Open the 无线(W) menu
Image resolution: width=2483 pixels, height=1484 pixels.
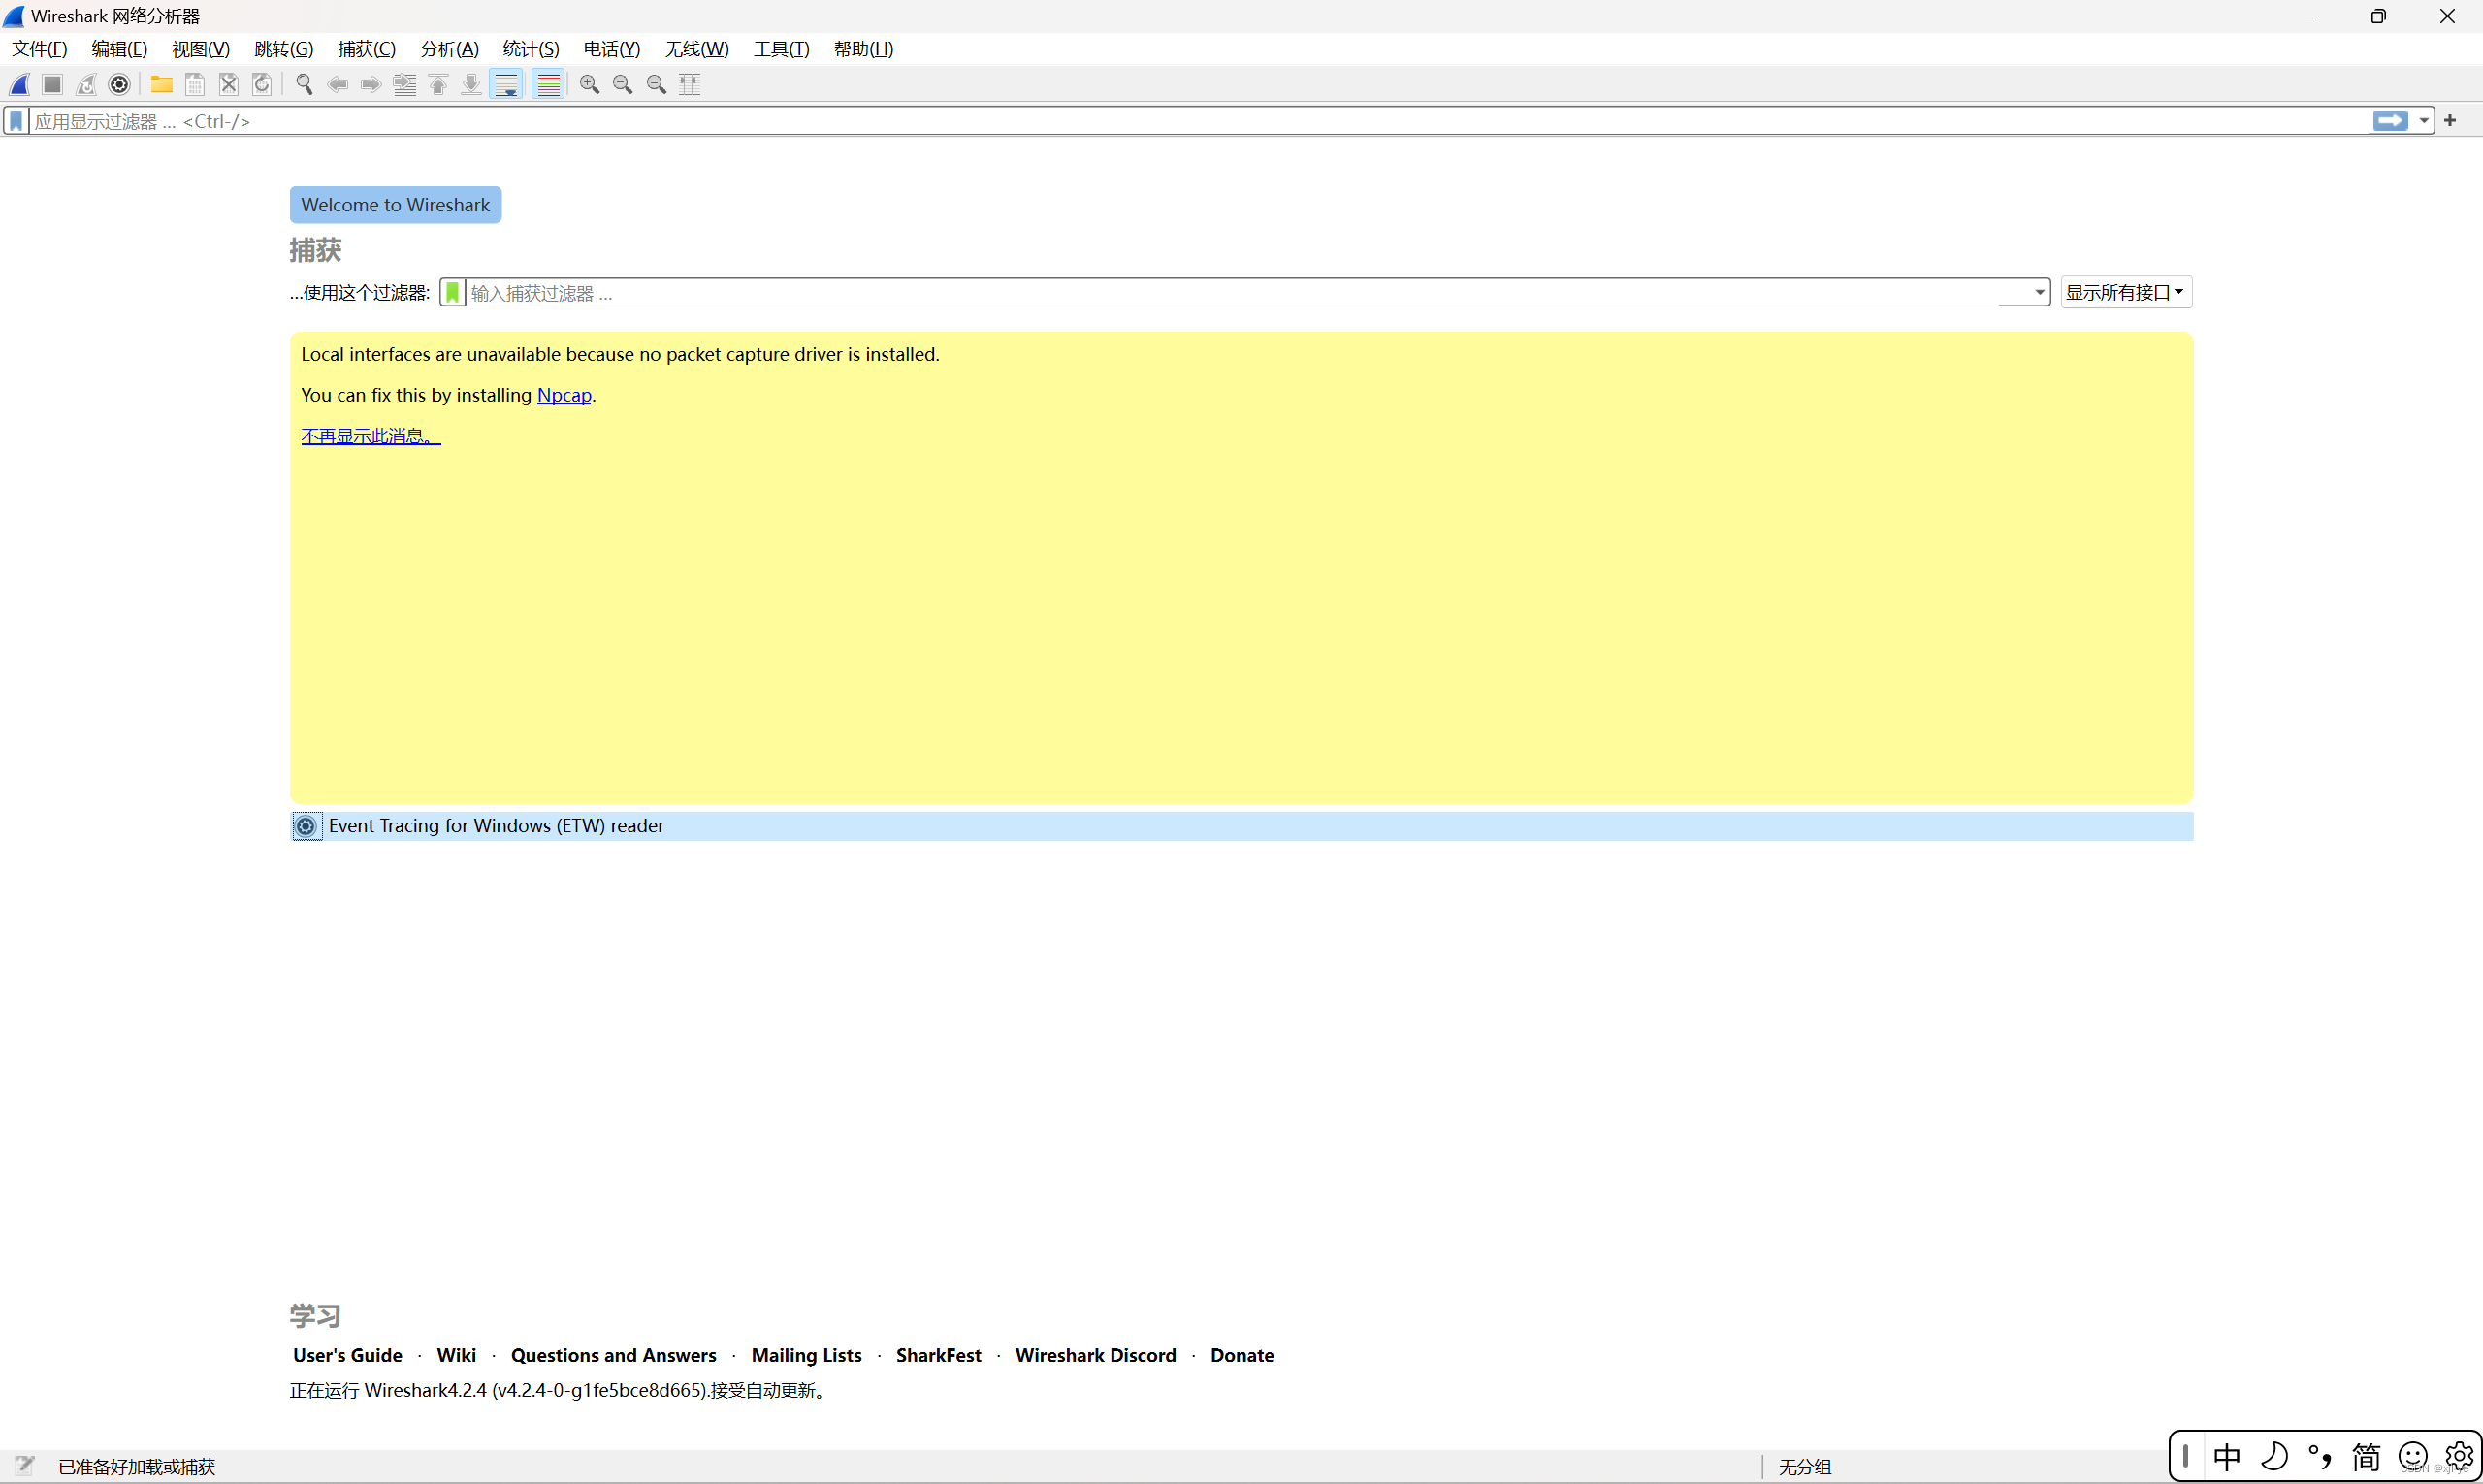697,49
